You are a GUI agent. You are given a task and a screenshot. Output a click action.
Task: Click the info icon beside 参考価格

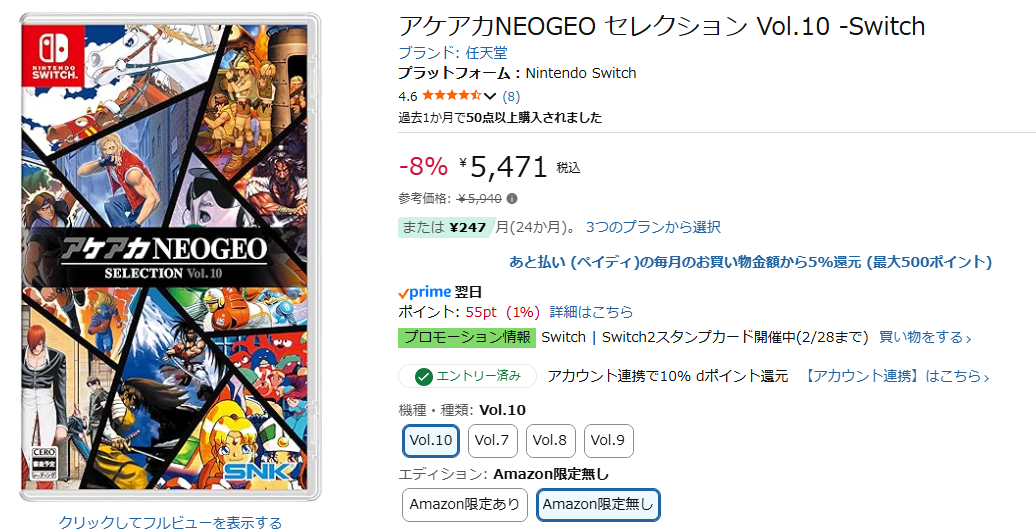pos(512,198)
